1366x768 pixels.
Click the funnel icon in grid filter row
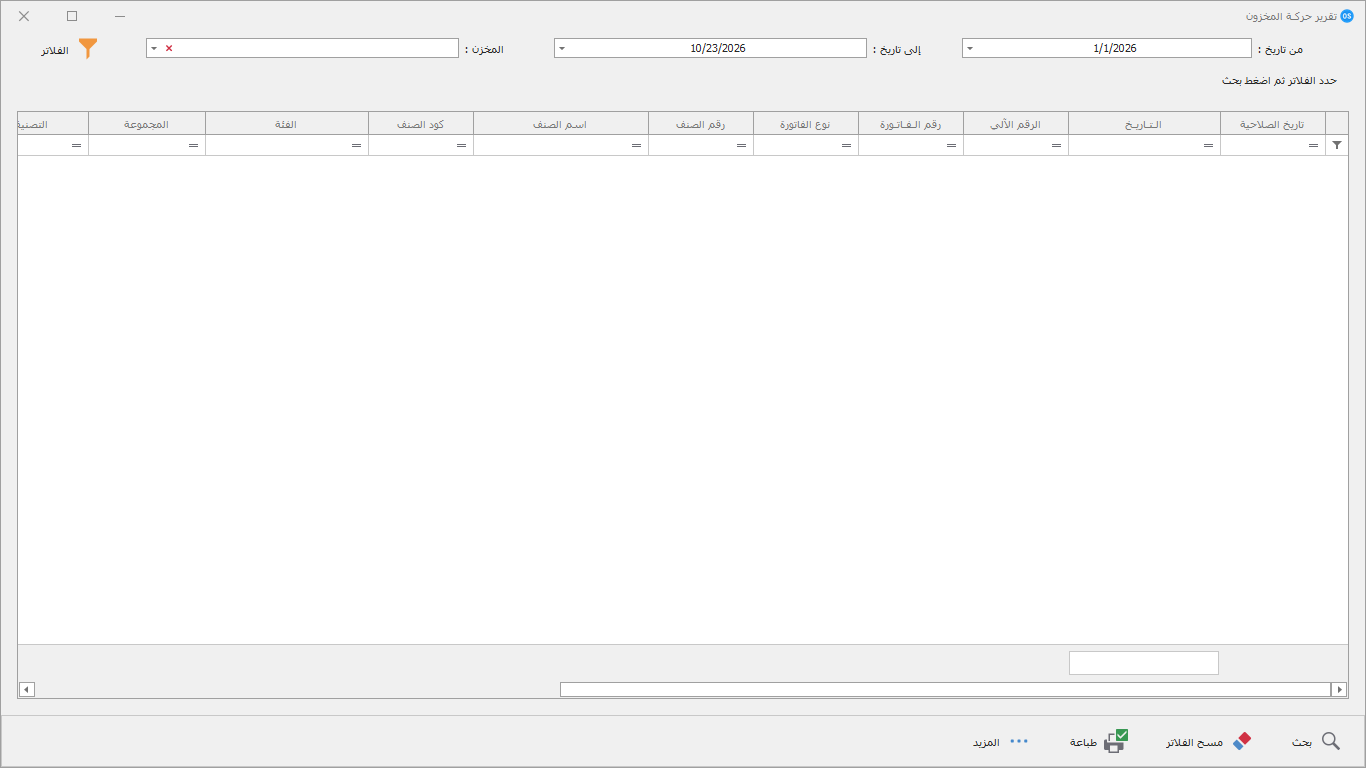coord(1337,145)
